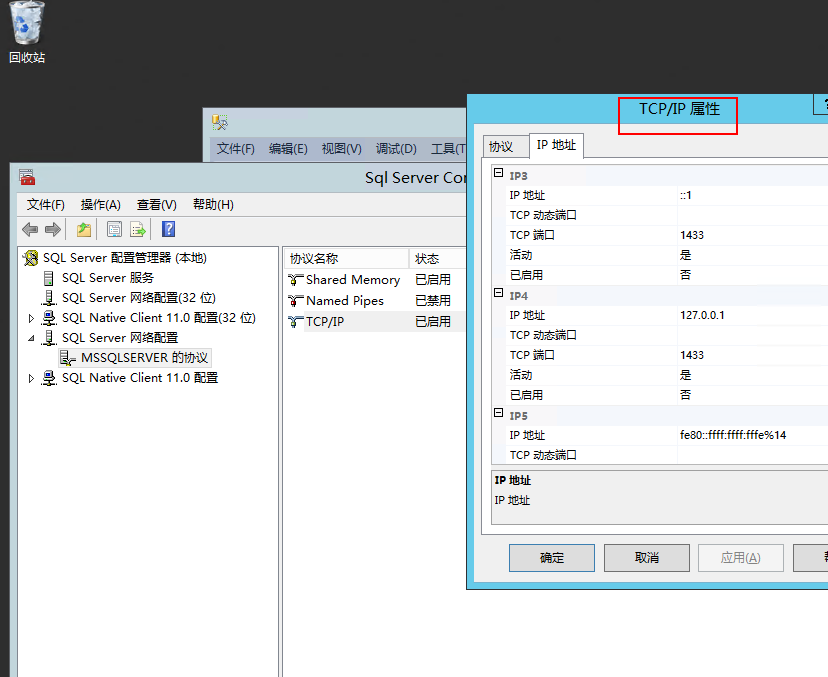Confirm with the 确定 button
The width and height of the screenshot is (828, 677).
coord(552,558)
